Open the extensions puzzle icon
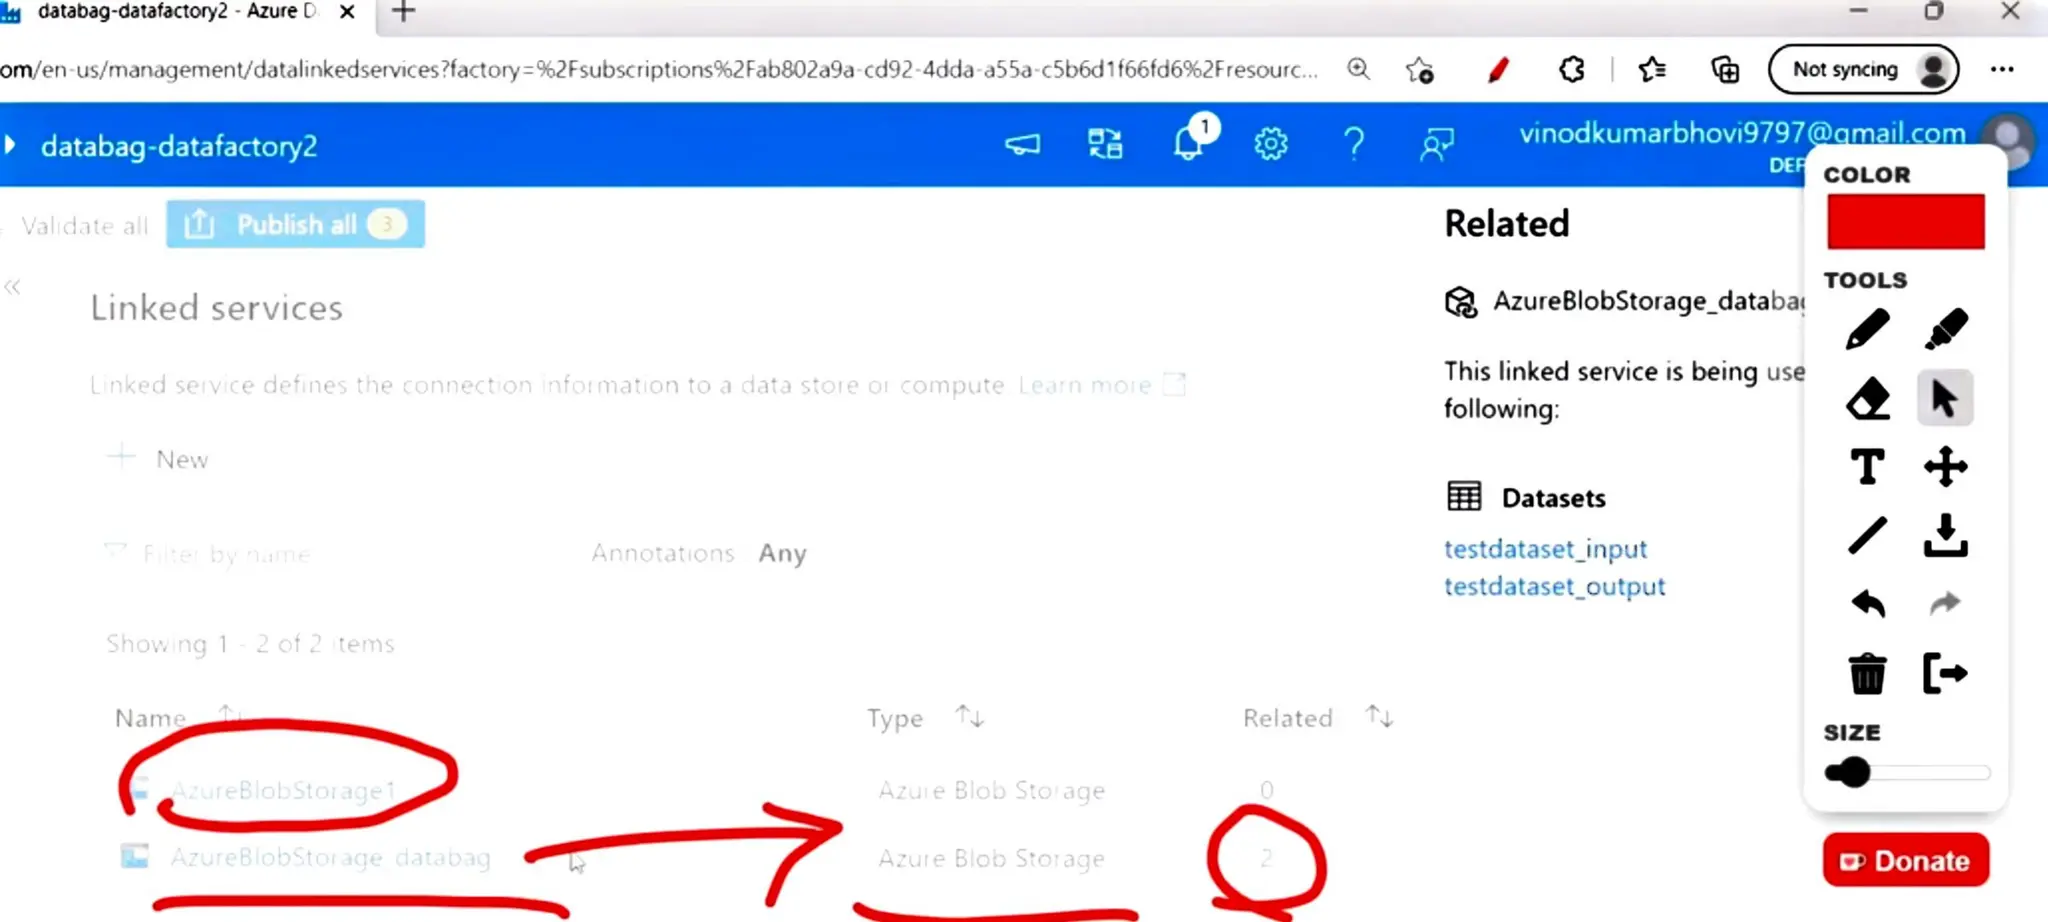Screen dimensions: 2048x922 (x=1571, y=70)
